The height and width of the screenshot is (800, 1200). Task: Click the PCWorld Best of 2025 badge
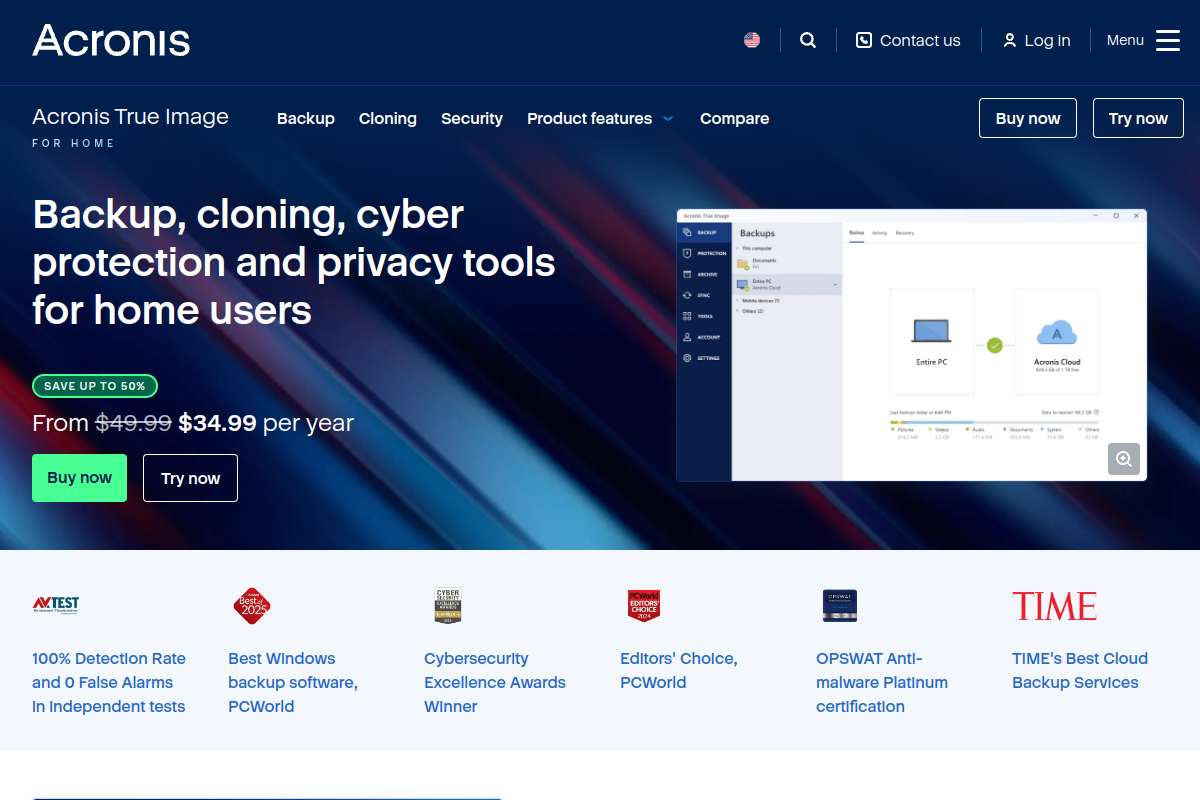point(252,606)
